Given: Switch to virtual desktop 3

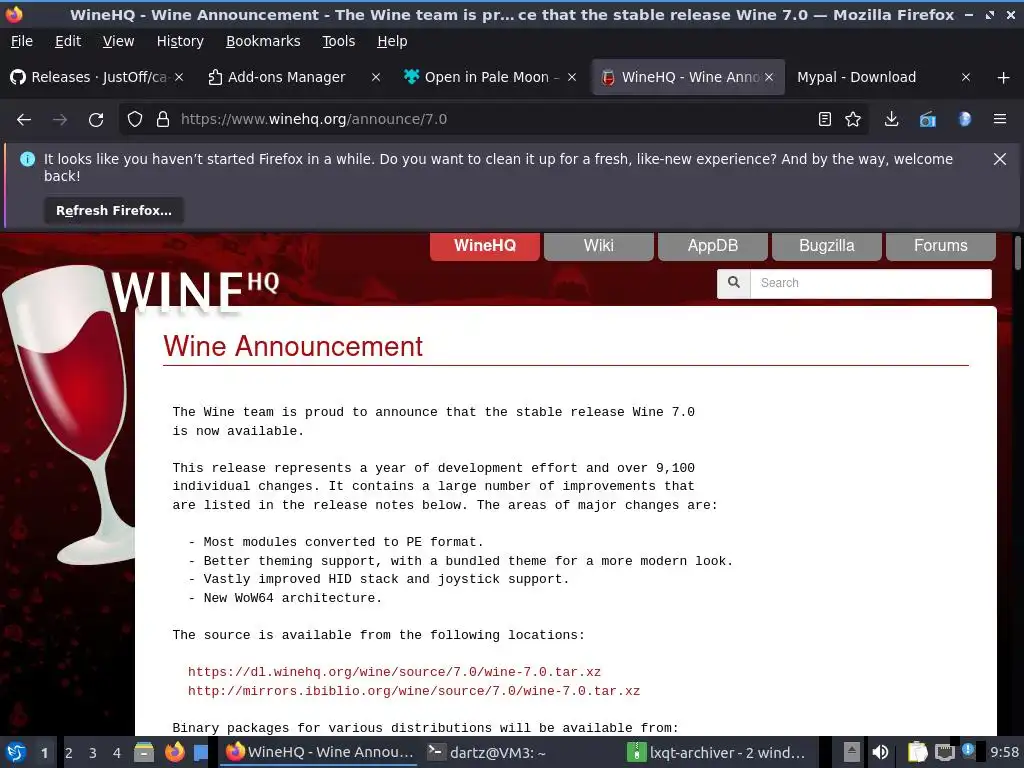Looking at the screenshot, I should 93,752.
